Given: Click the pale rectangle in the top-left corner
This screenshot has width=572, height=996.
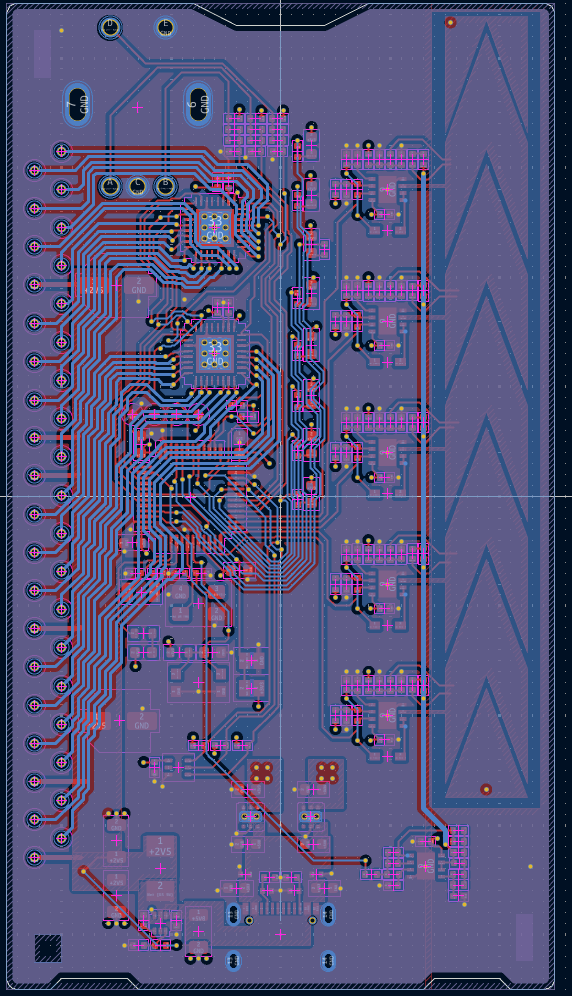Looking at the screenshot, I should click(43, 53).
